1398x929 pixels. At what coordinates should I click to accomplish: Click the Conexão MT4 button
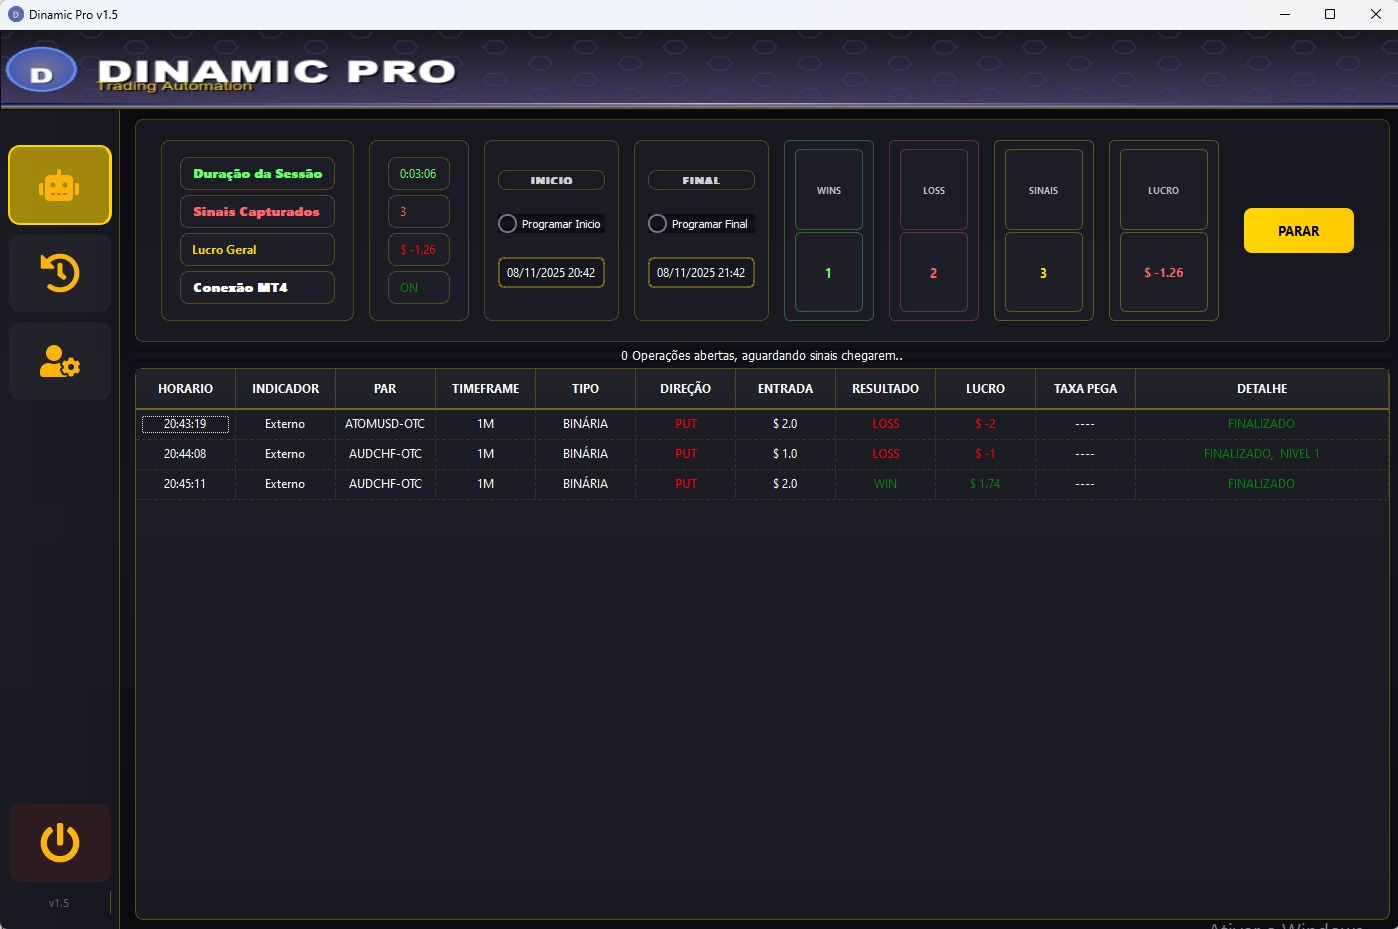pyautogui.click(x=257, y=287)
